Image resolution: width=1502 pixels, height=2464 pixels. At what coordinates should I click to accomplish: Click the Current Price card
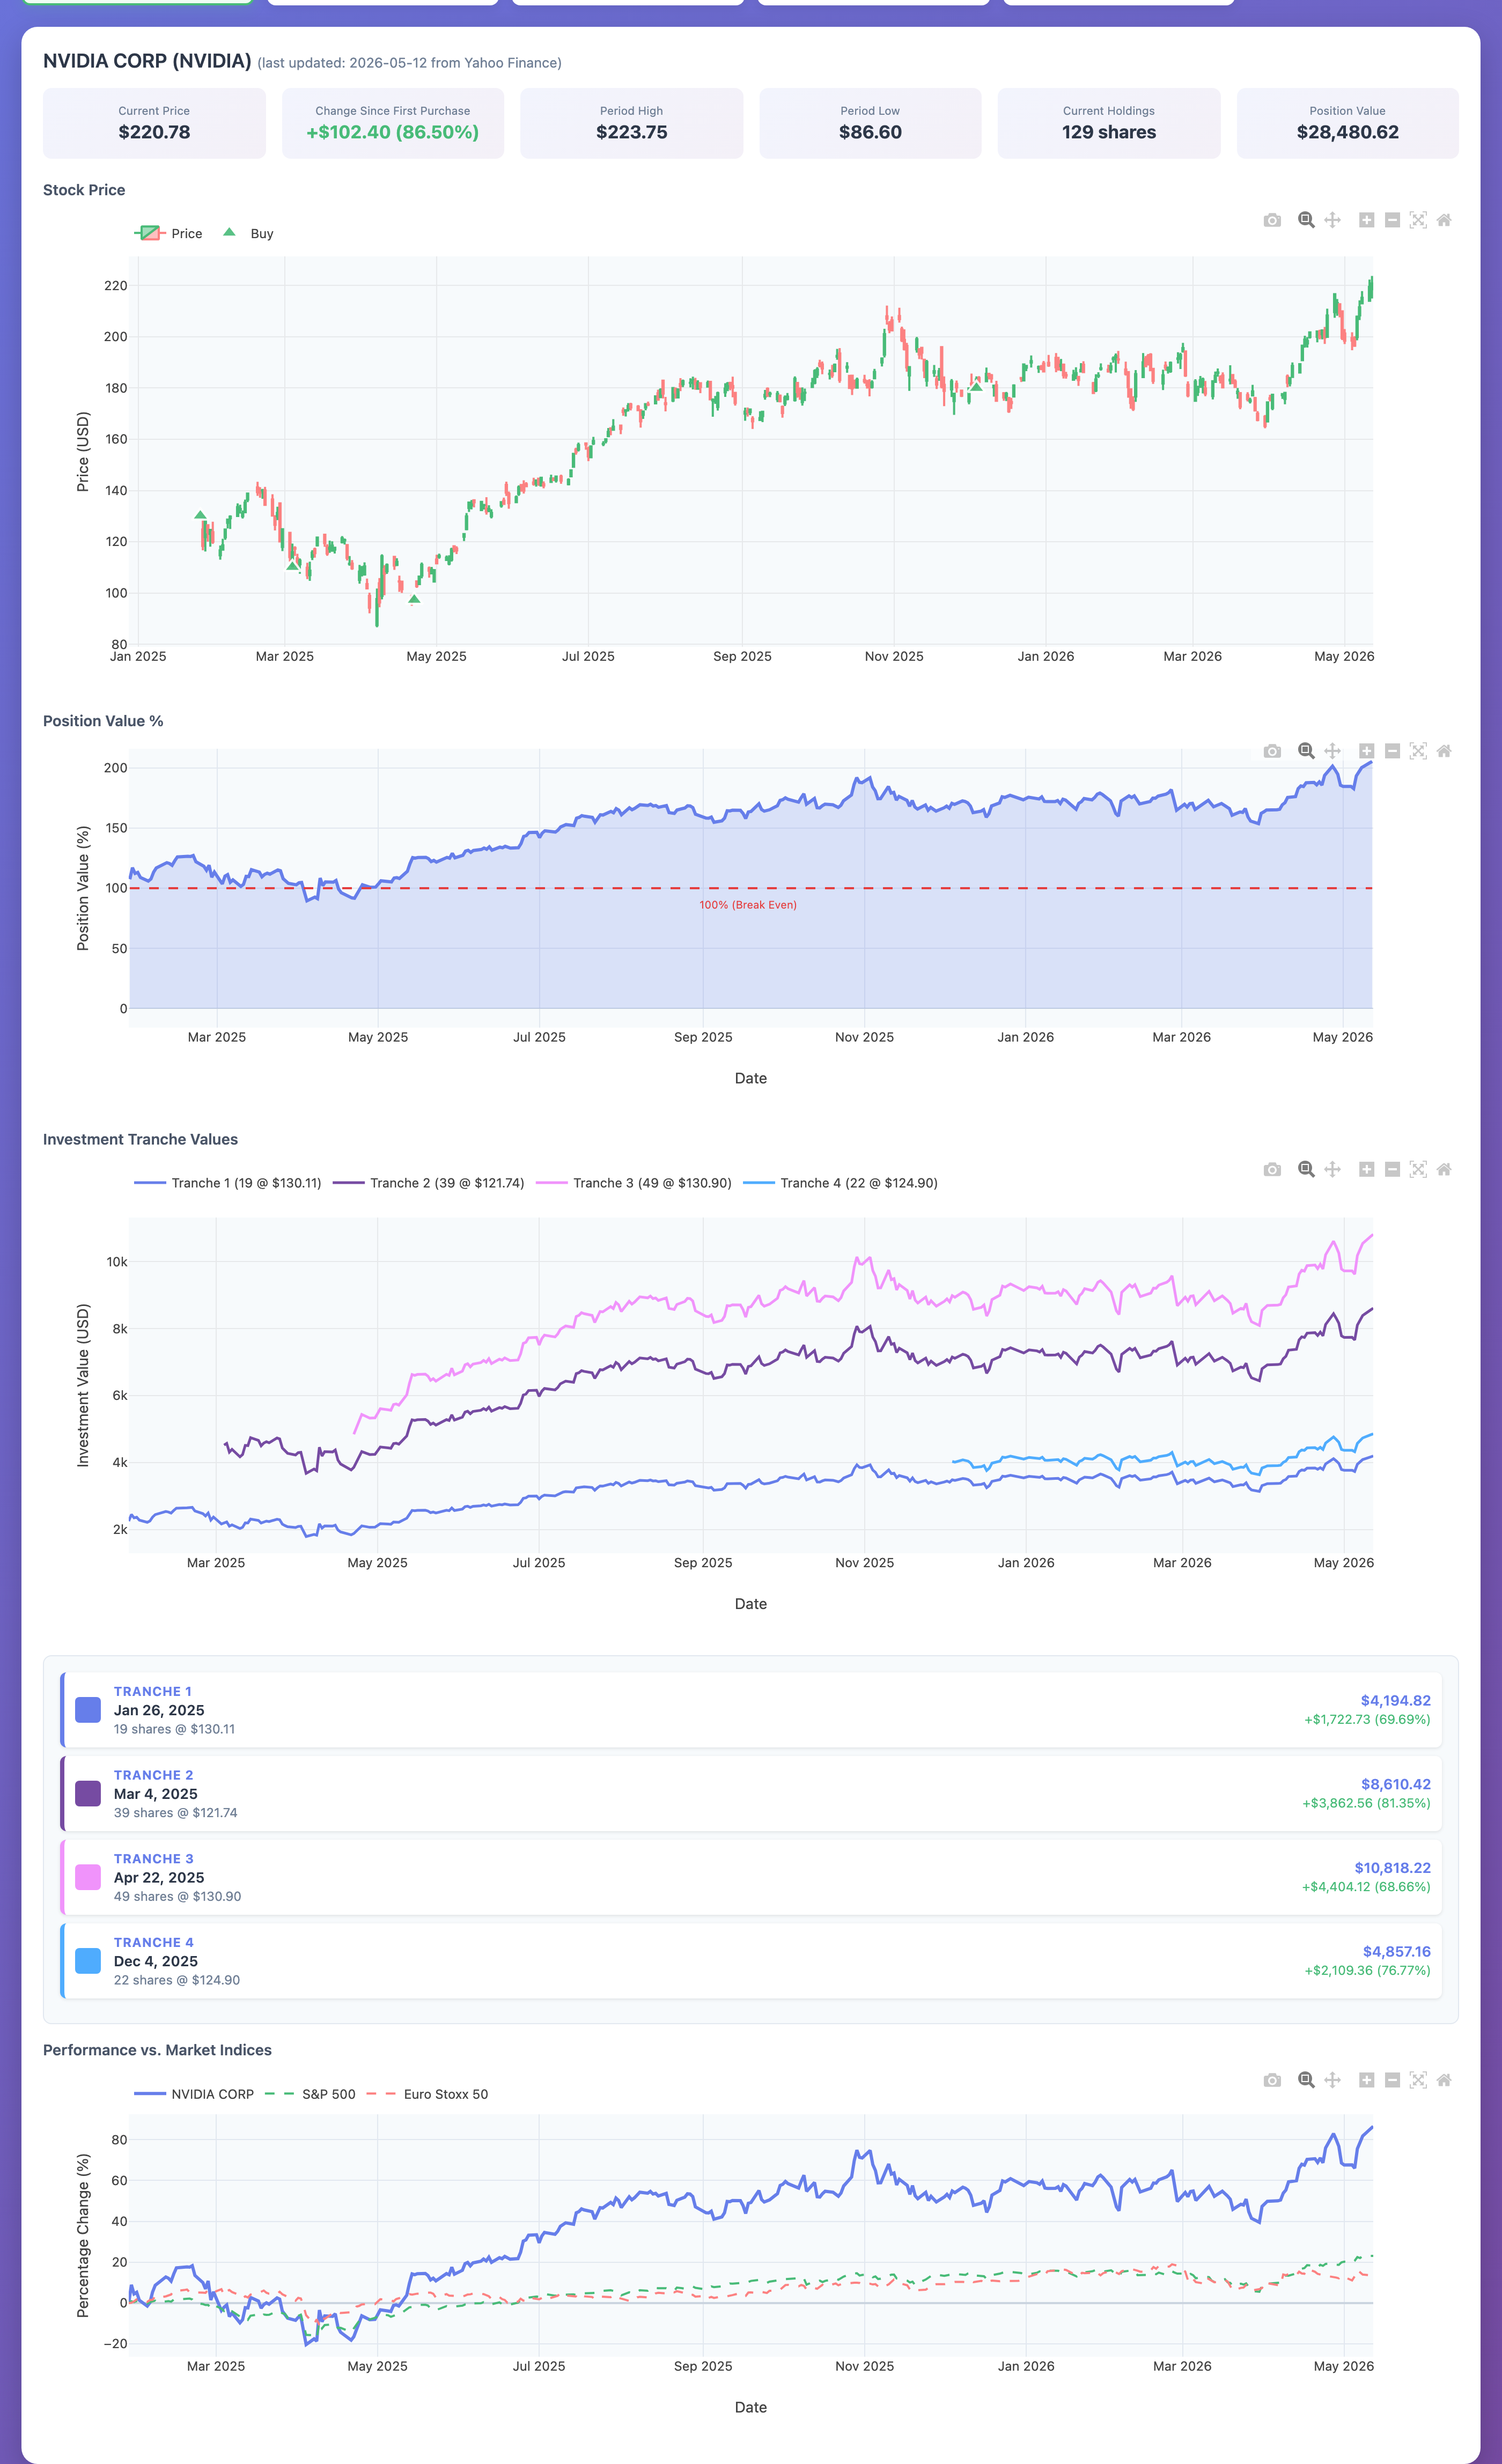154,123
